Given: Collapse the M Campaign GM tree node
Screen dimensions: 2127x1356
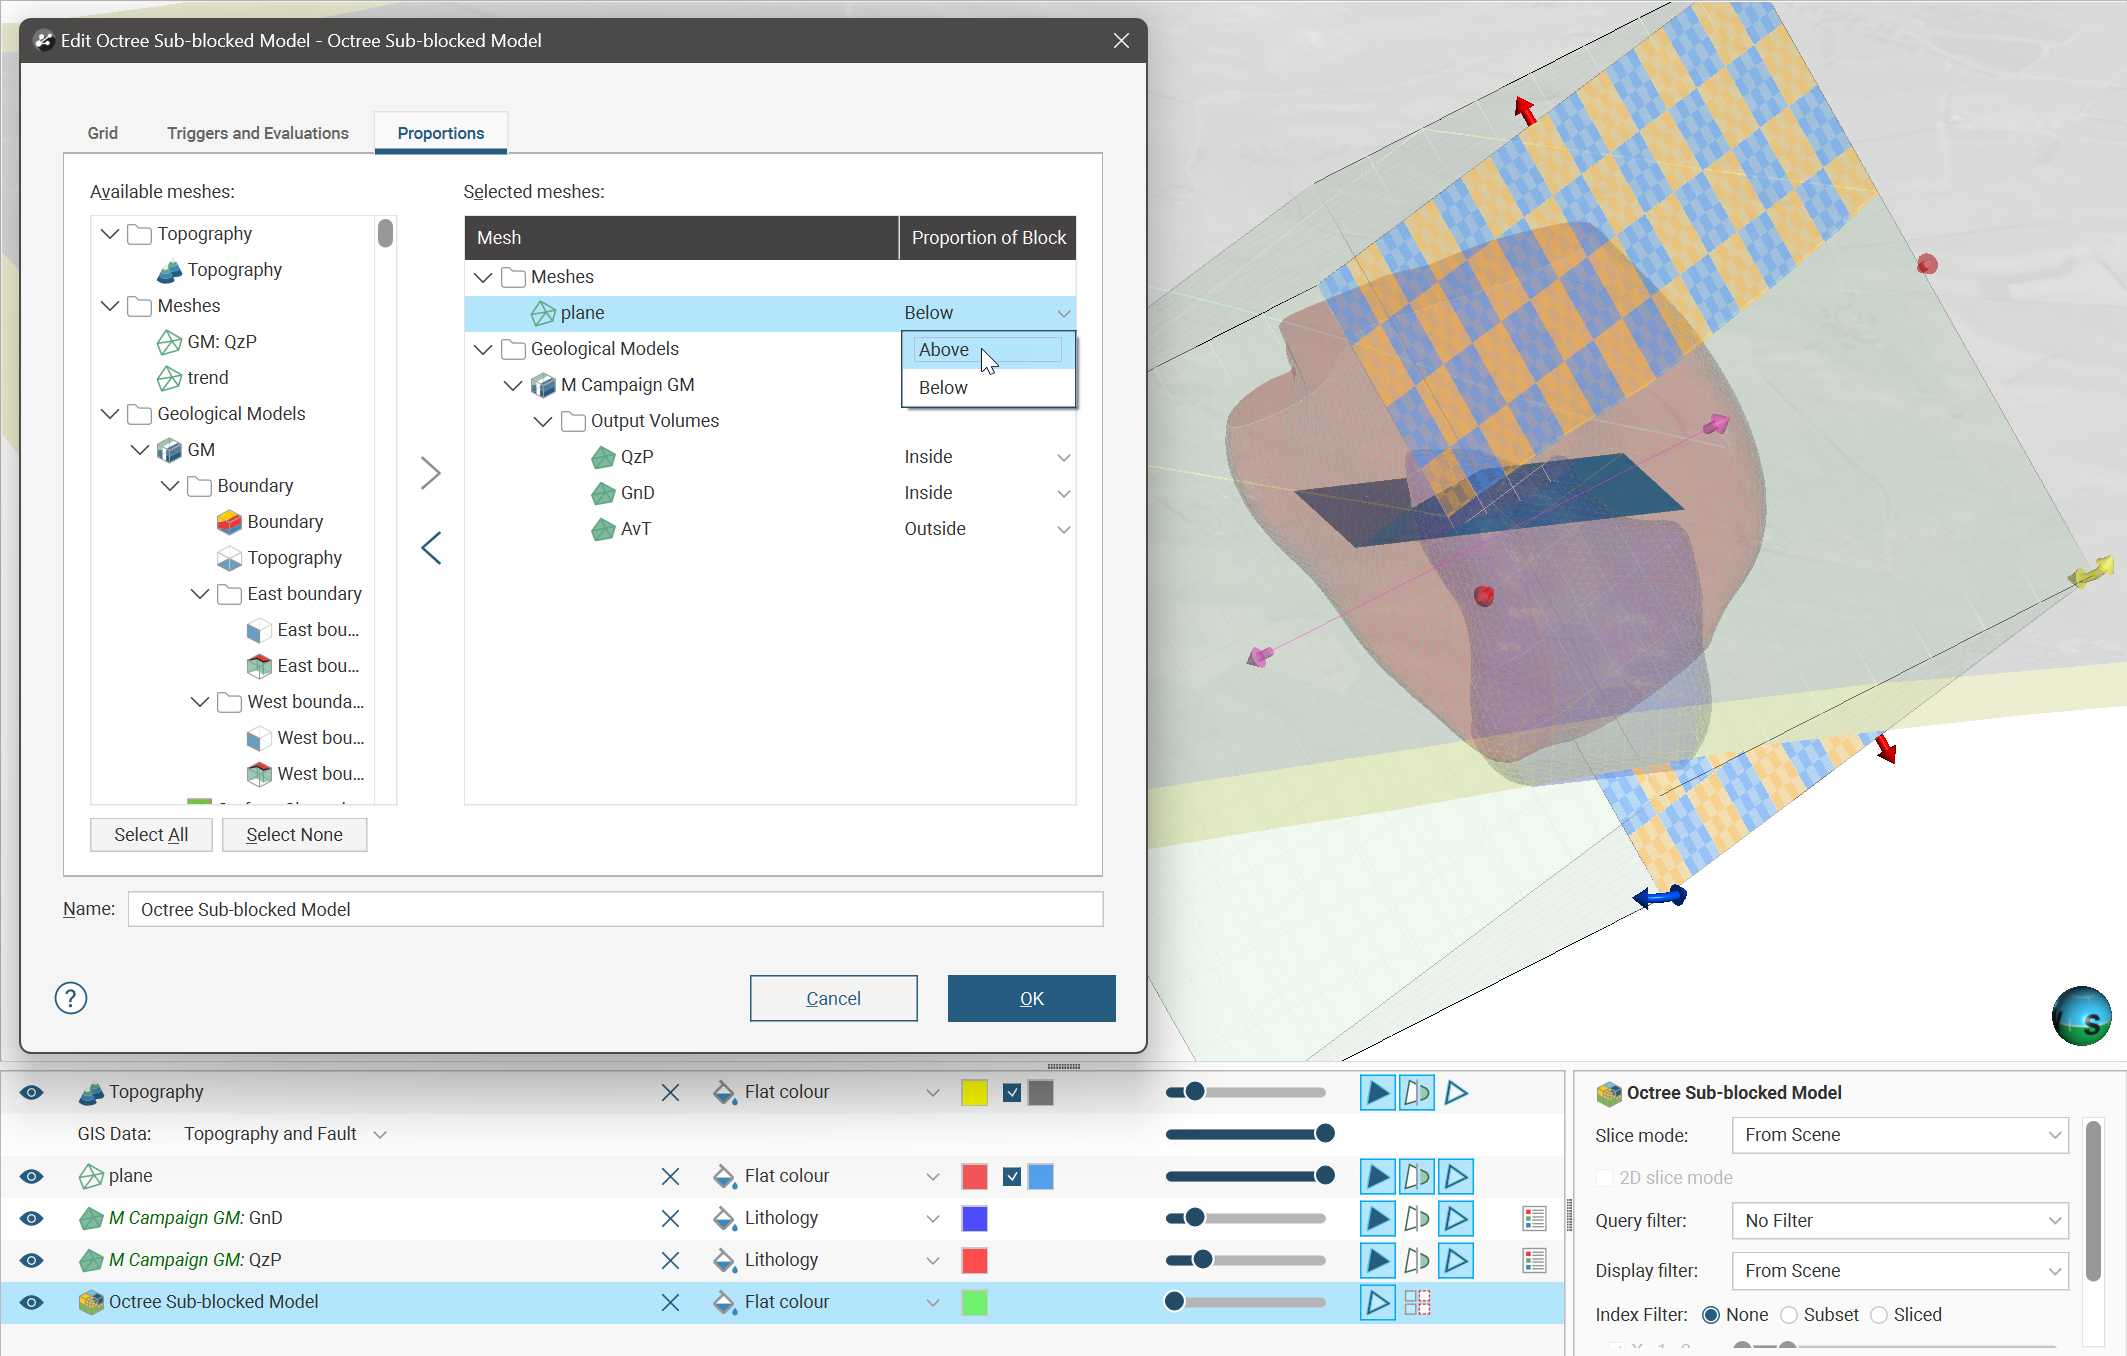Looking at the screenshot, I should click(513, 385).
